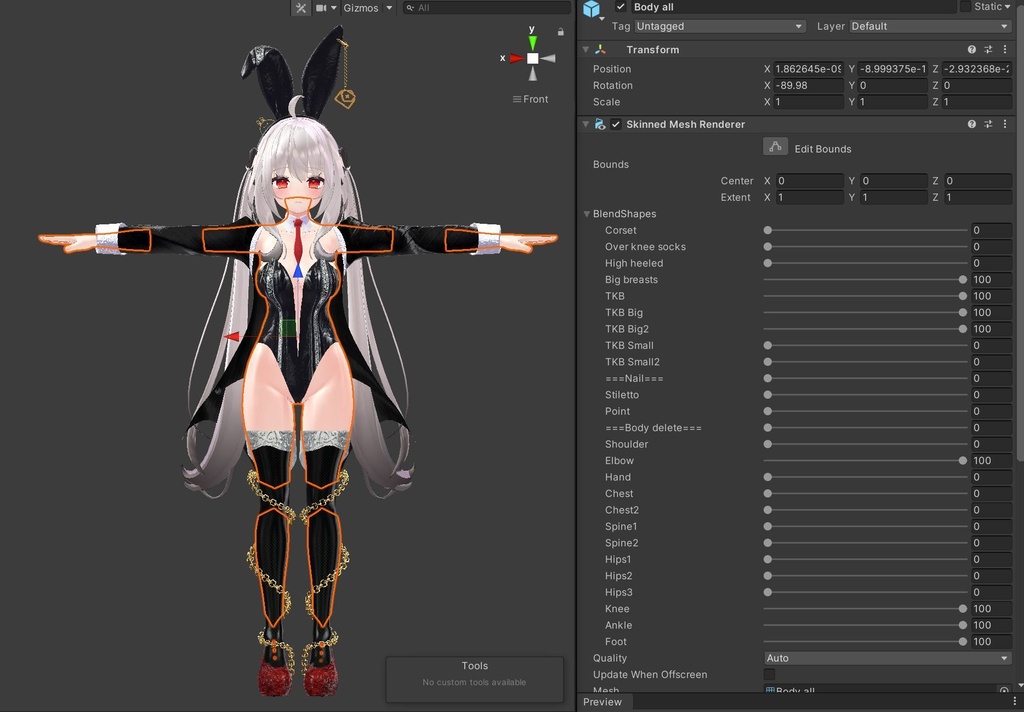Select the cube GameObject icon in the Inspector
1024x712 pixels.
[592, 8]
